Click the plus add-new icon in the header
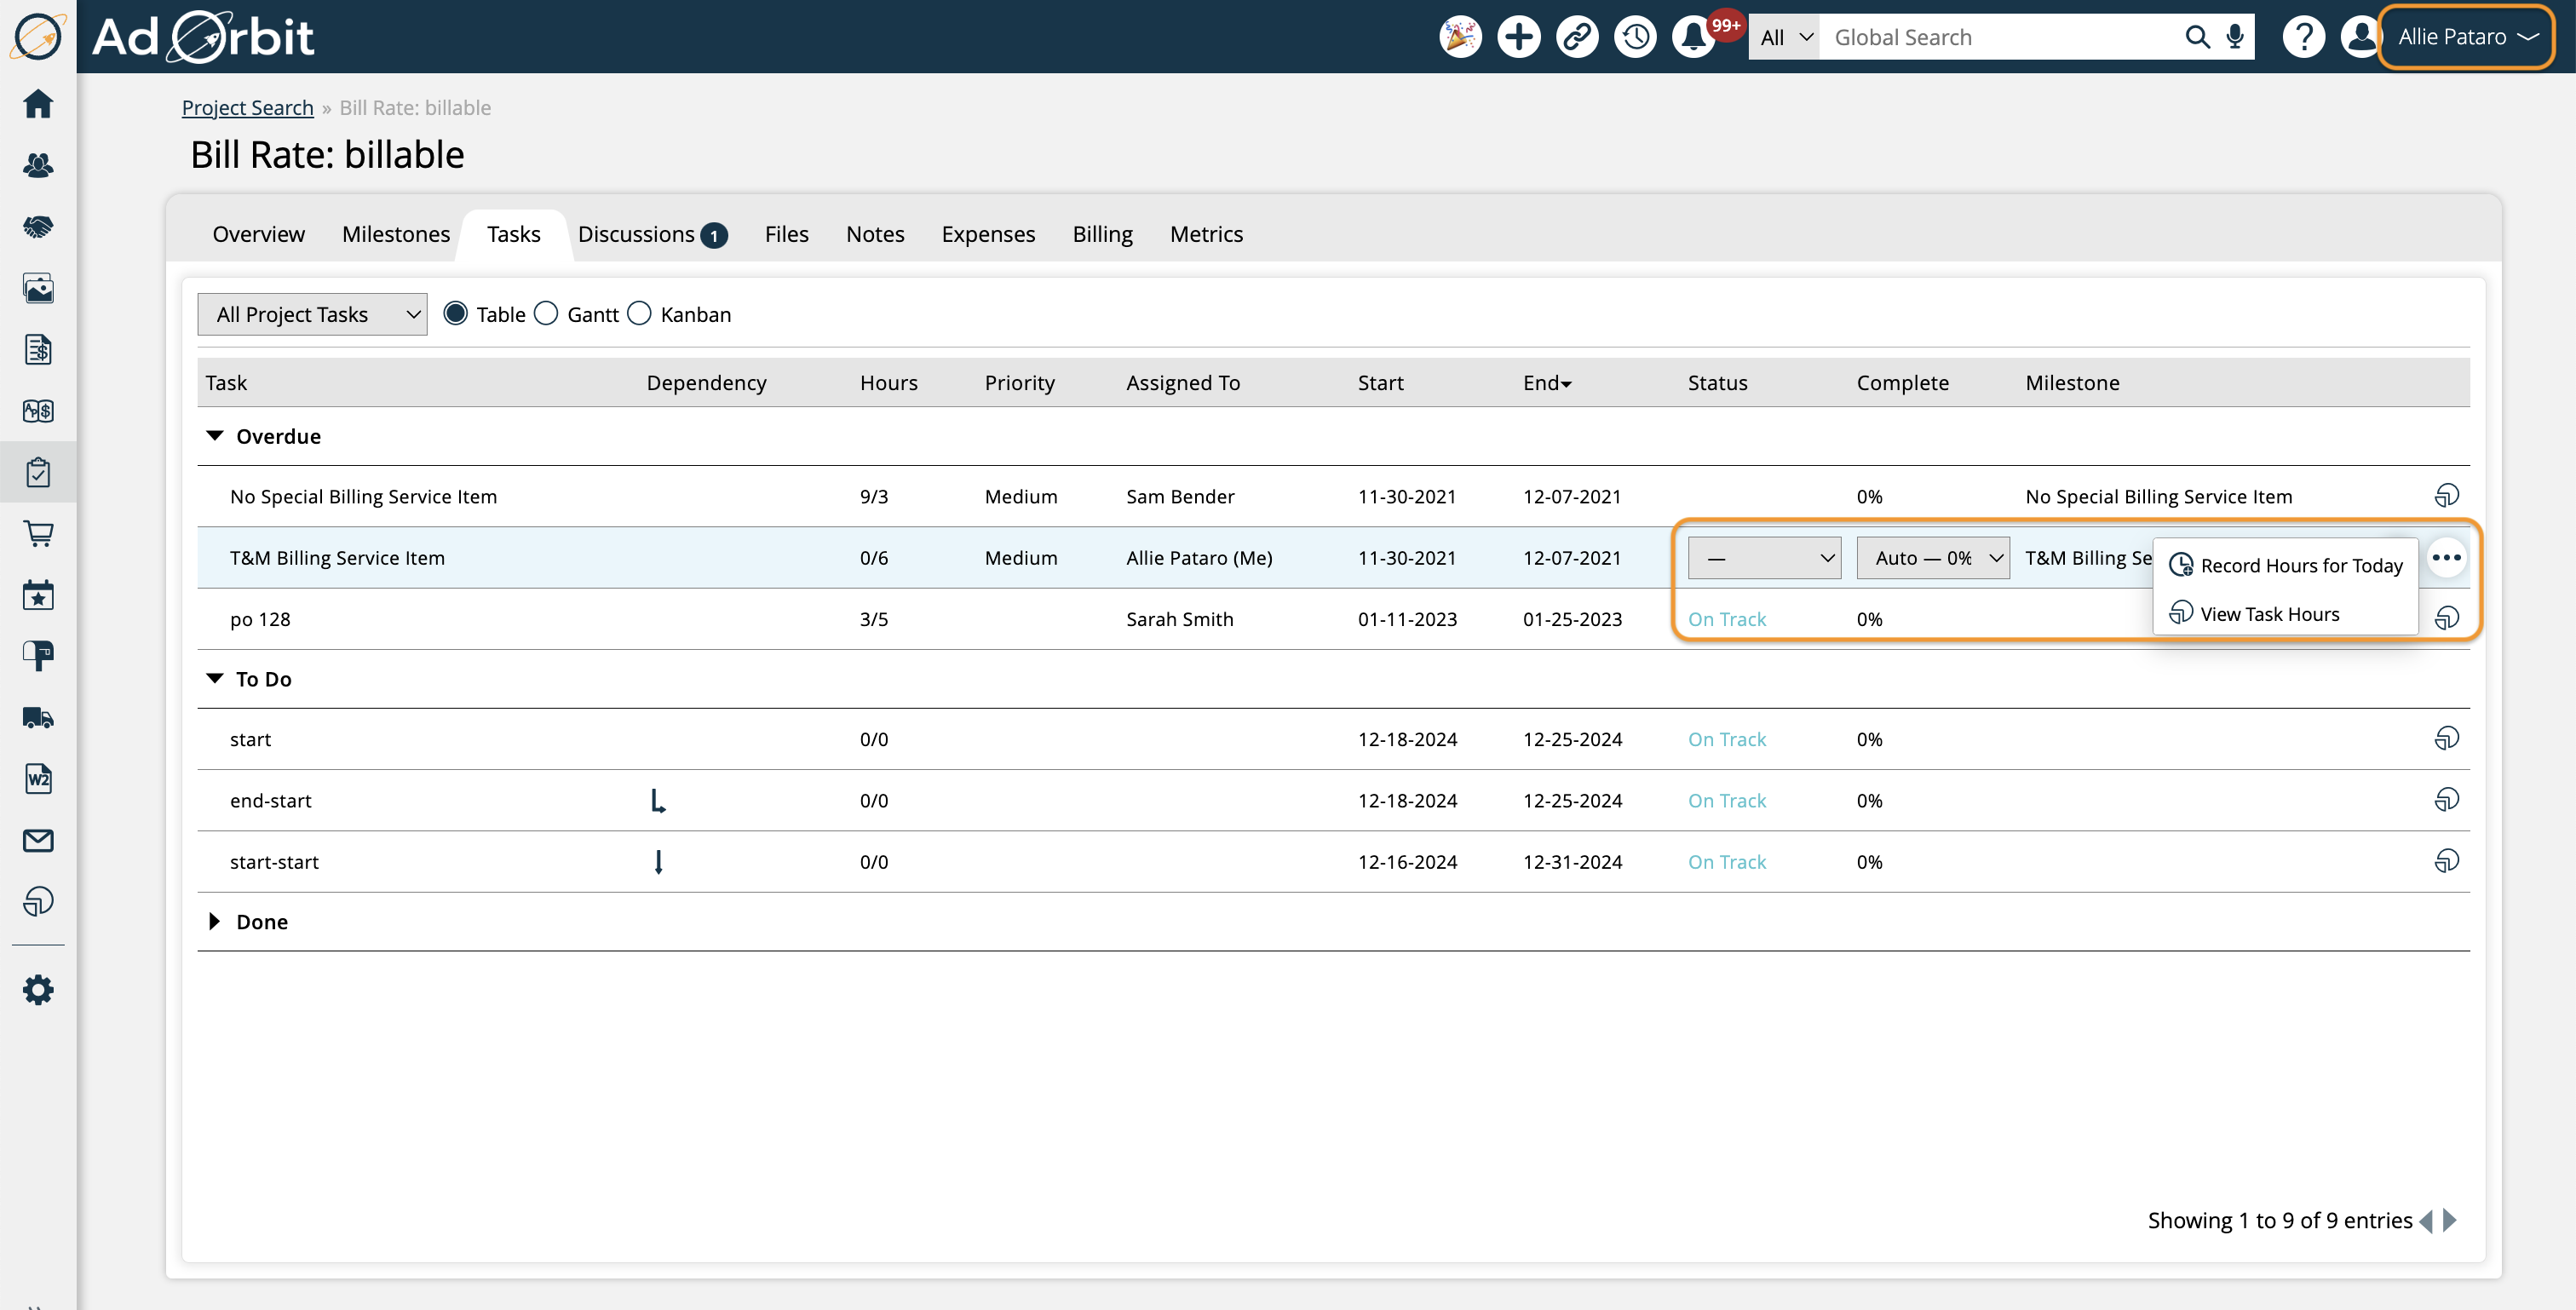Image resolution: width=2576 pixels, height=1310 pixels. point(1518,37)
